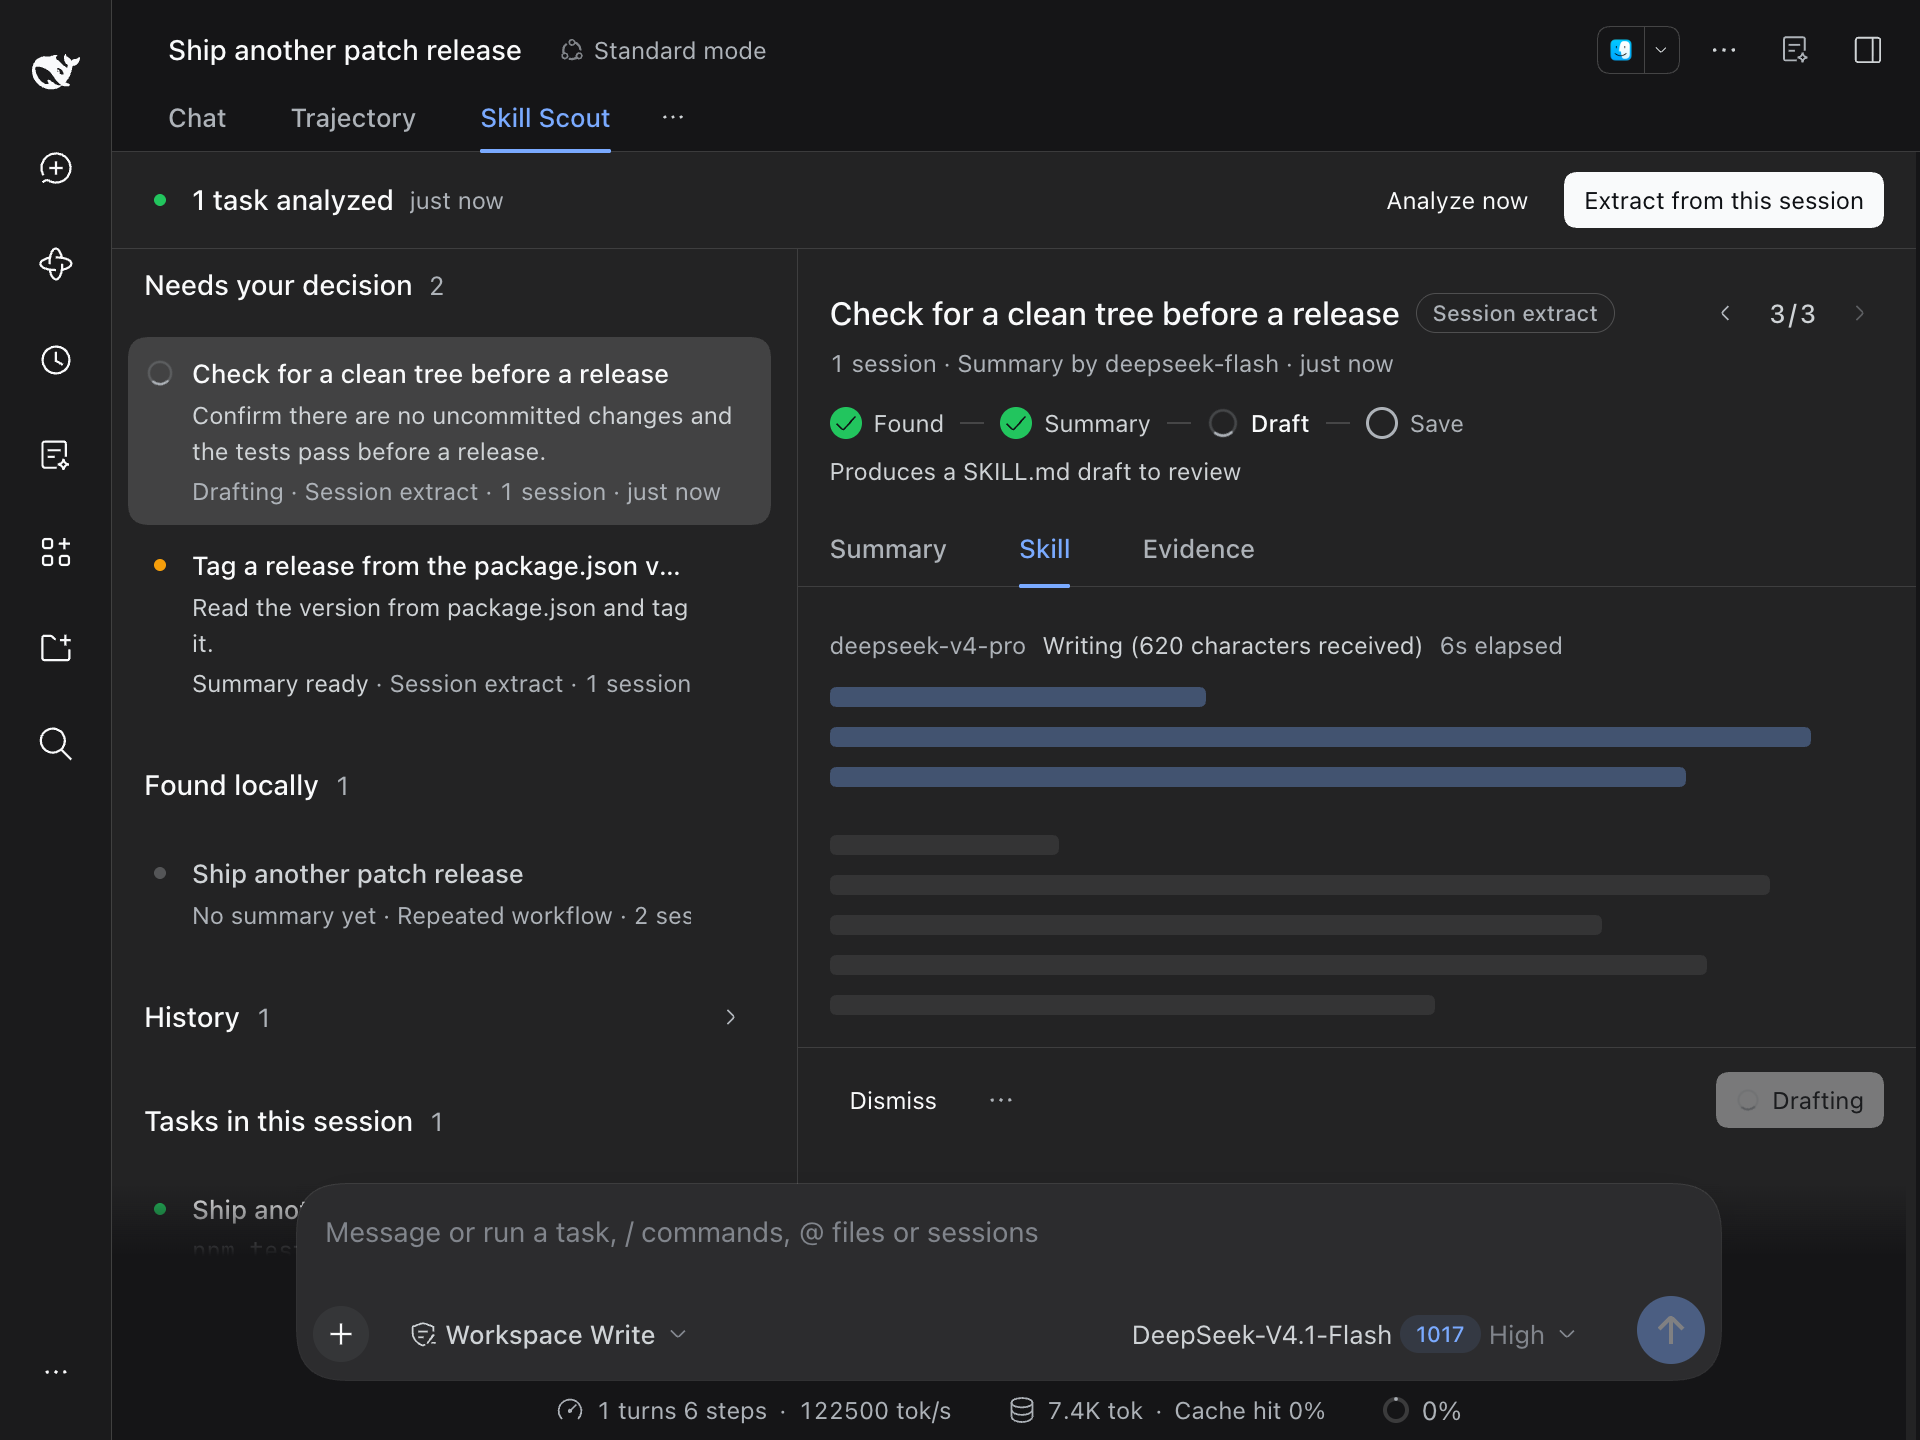Image resolution: width=1920 pixels, height=1440 pixels.
Task: Switch to the Chat tab
Action: point(197,118)
